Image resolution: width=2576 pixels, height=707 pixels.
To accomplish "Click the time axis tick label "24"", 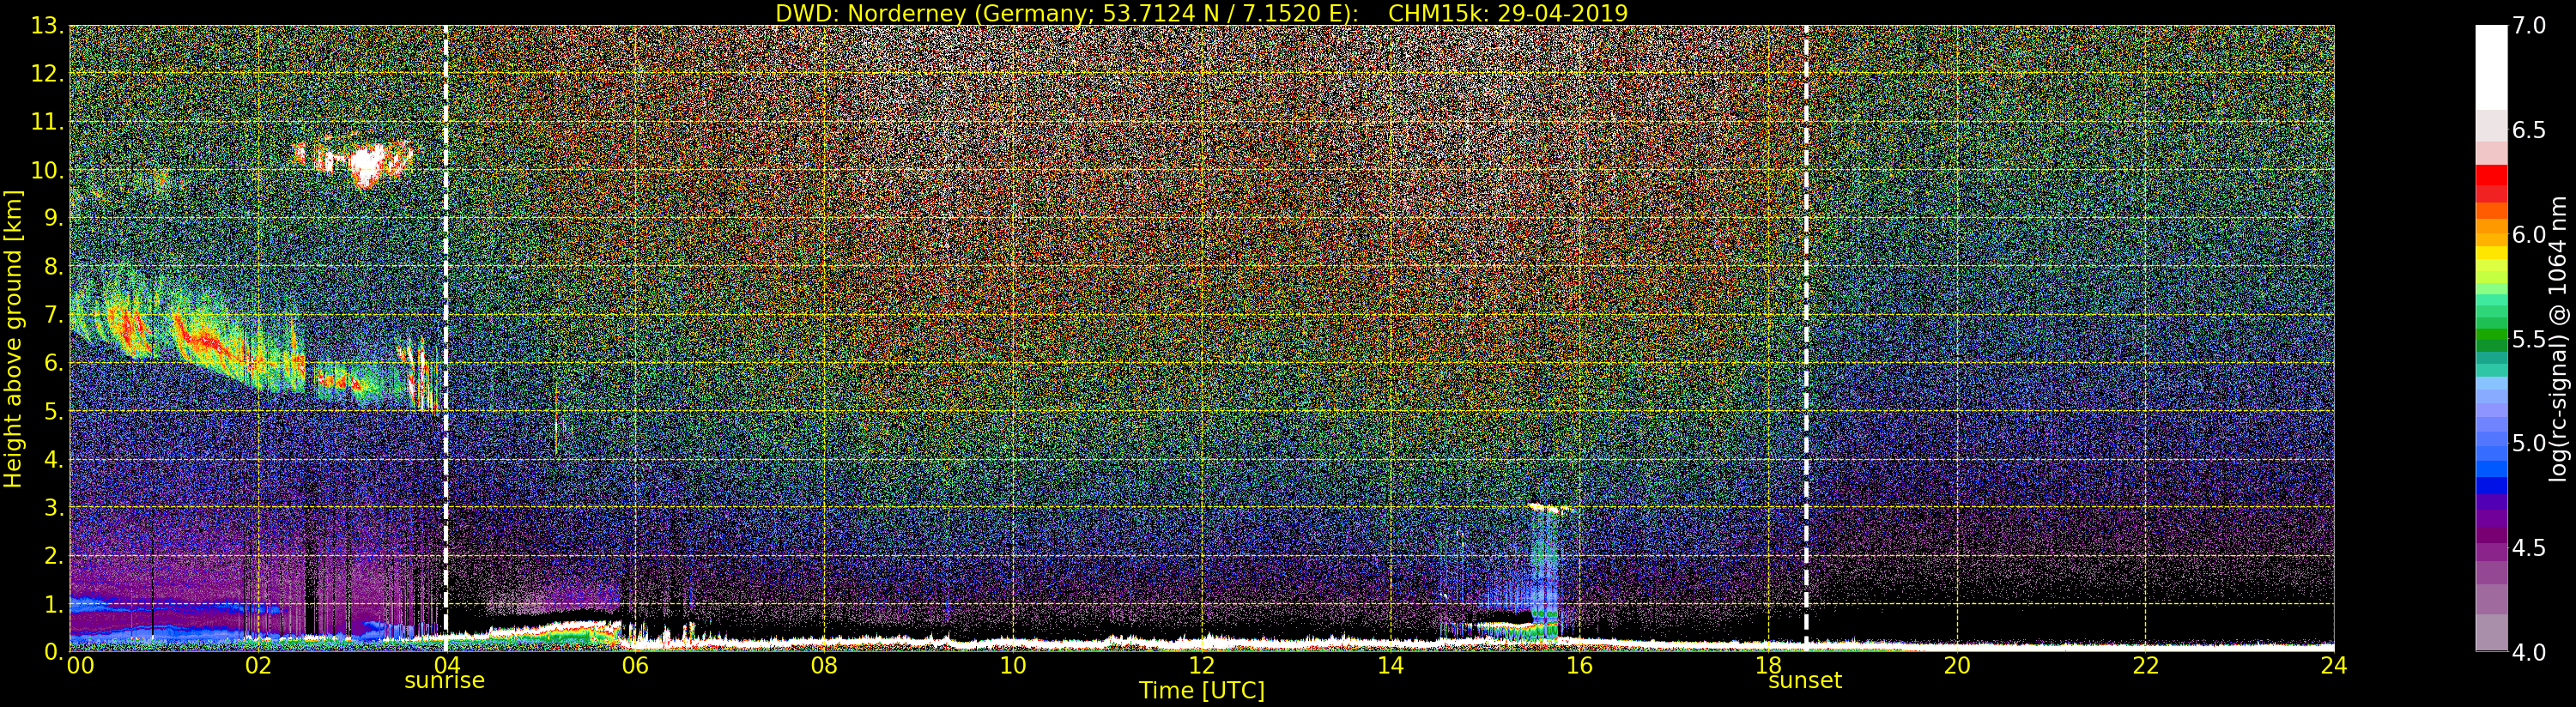I will tap(2333, 666).
